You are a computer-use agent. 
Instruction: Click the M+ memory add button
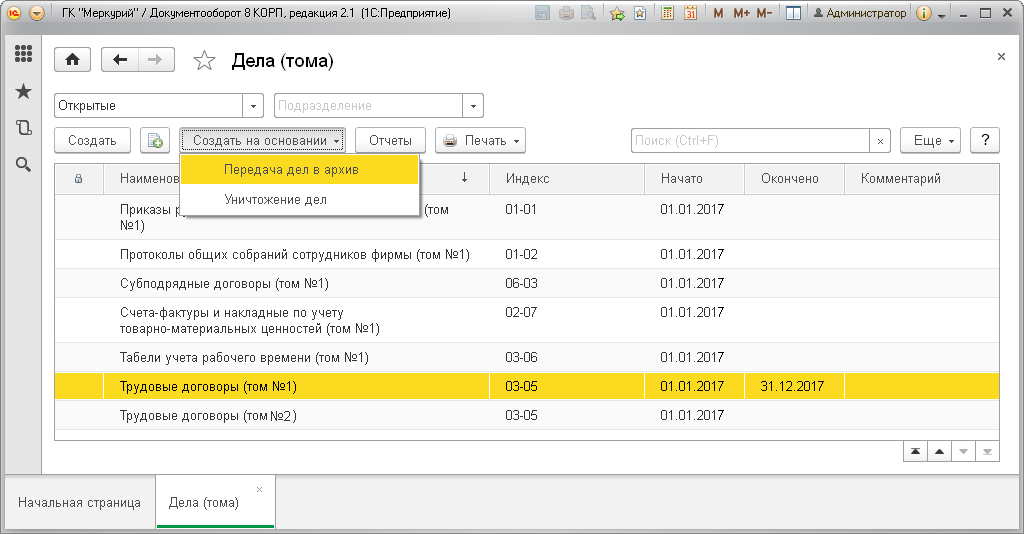pyautogui.click(x=741, y=13)
